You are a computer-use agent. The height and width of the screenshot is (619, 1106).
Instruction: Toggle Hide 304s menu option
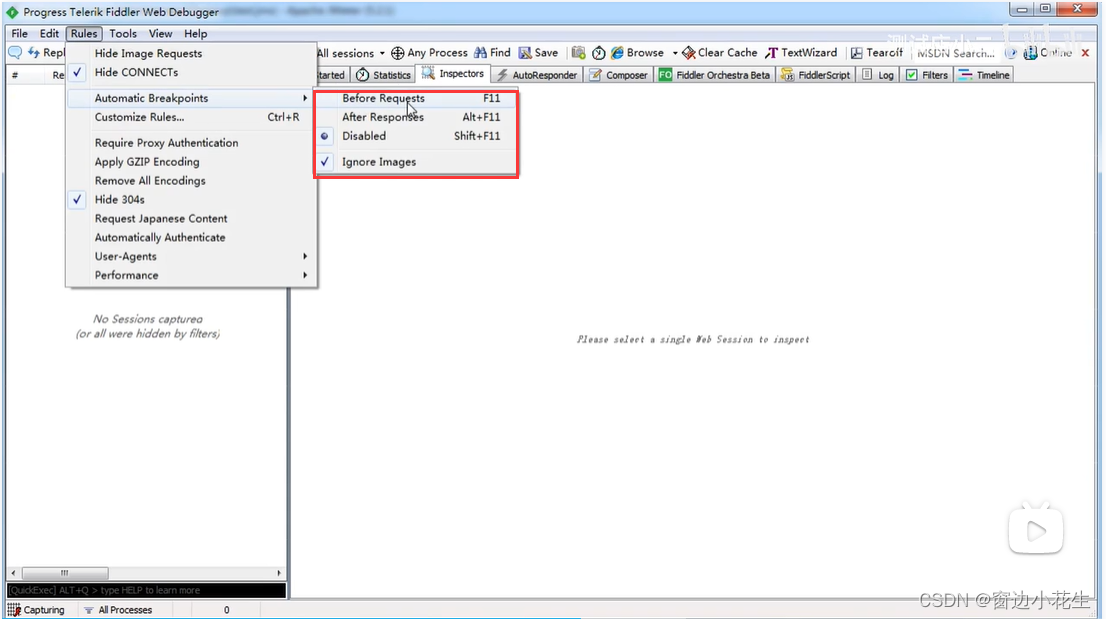(191, 200)
